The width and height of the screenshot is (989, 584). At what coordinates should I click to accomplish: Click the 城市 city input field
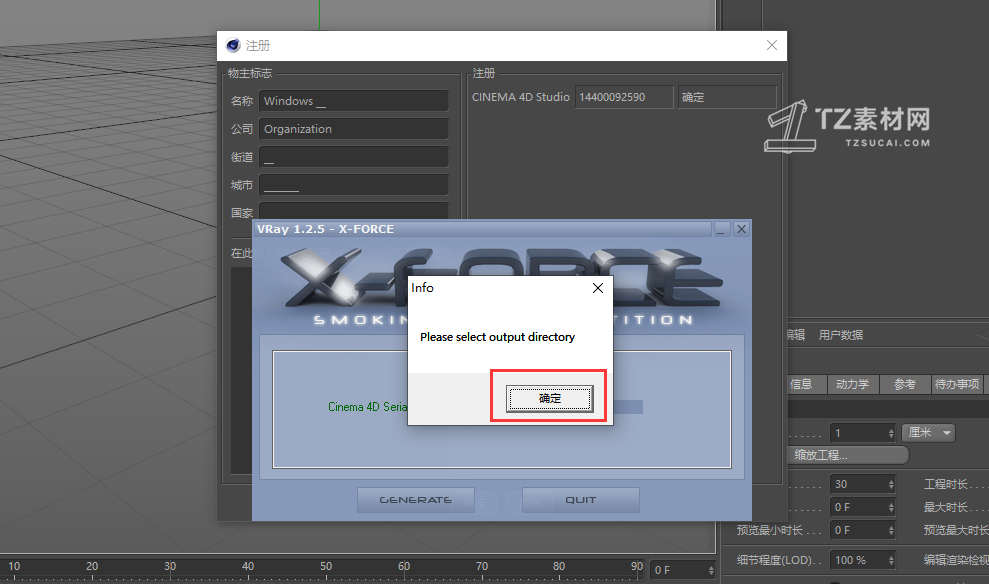353,185
